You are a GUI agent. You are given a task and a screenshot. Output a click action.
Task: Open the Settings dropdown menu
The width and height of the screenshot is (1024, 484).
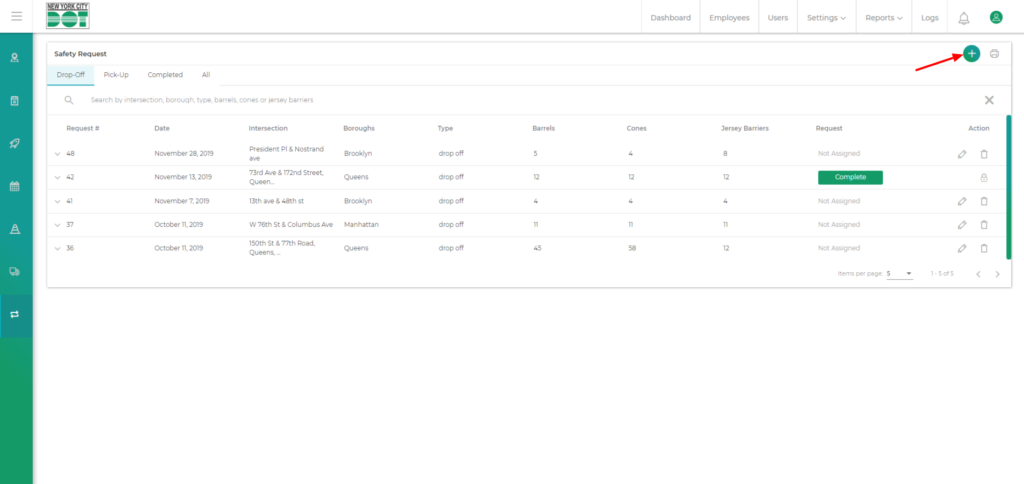point(826,18)
